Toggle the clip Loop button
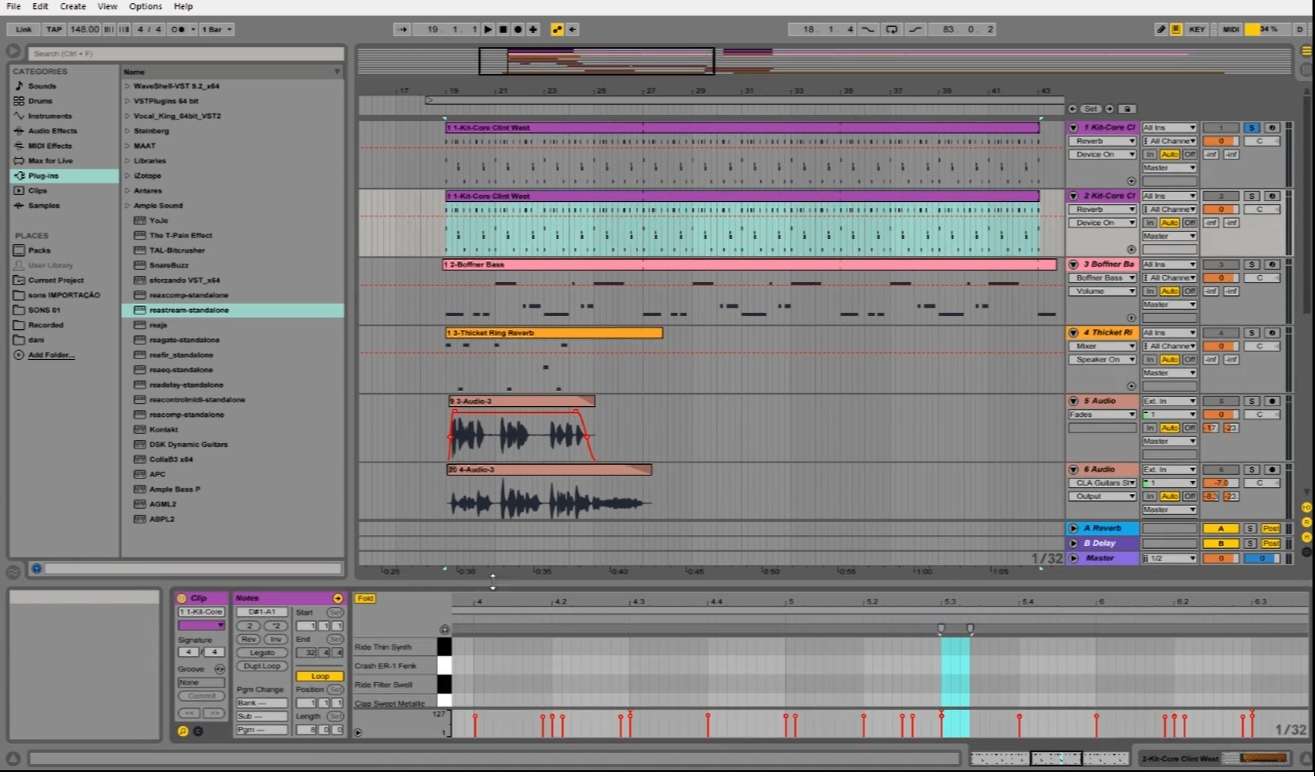Viewport: 1315px width, 776px height. tap(320, 676)
